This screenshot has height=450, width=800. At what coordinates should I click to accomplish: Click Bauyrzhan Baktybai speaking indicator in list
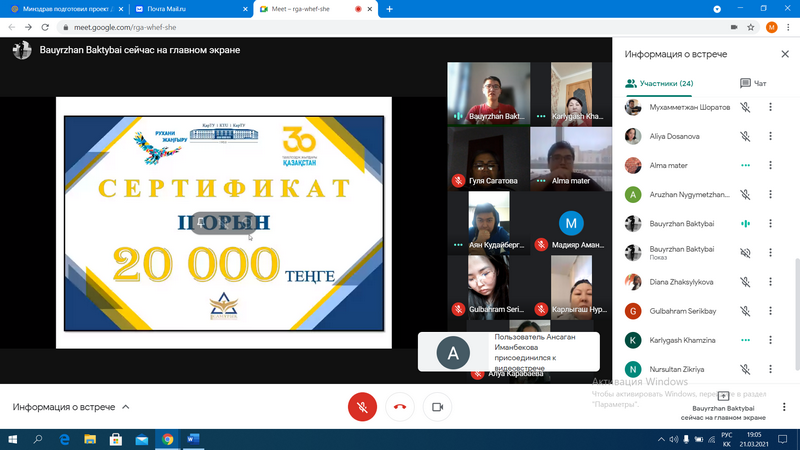pos(745,223)
